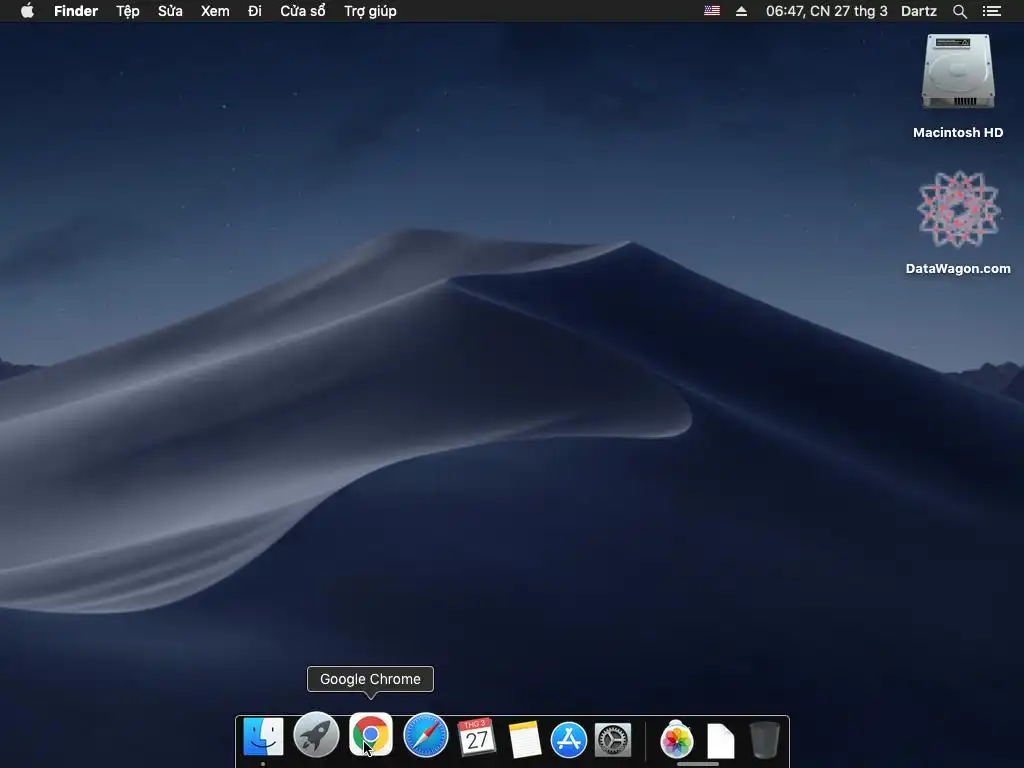Open the Cửa sổ menu
Image resolution: width=1024 pixels, height=768 pixels.
302,11
